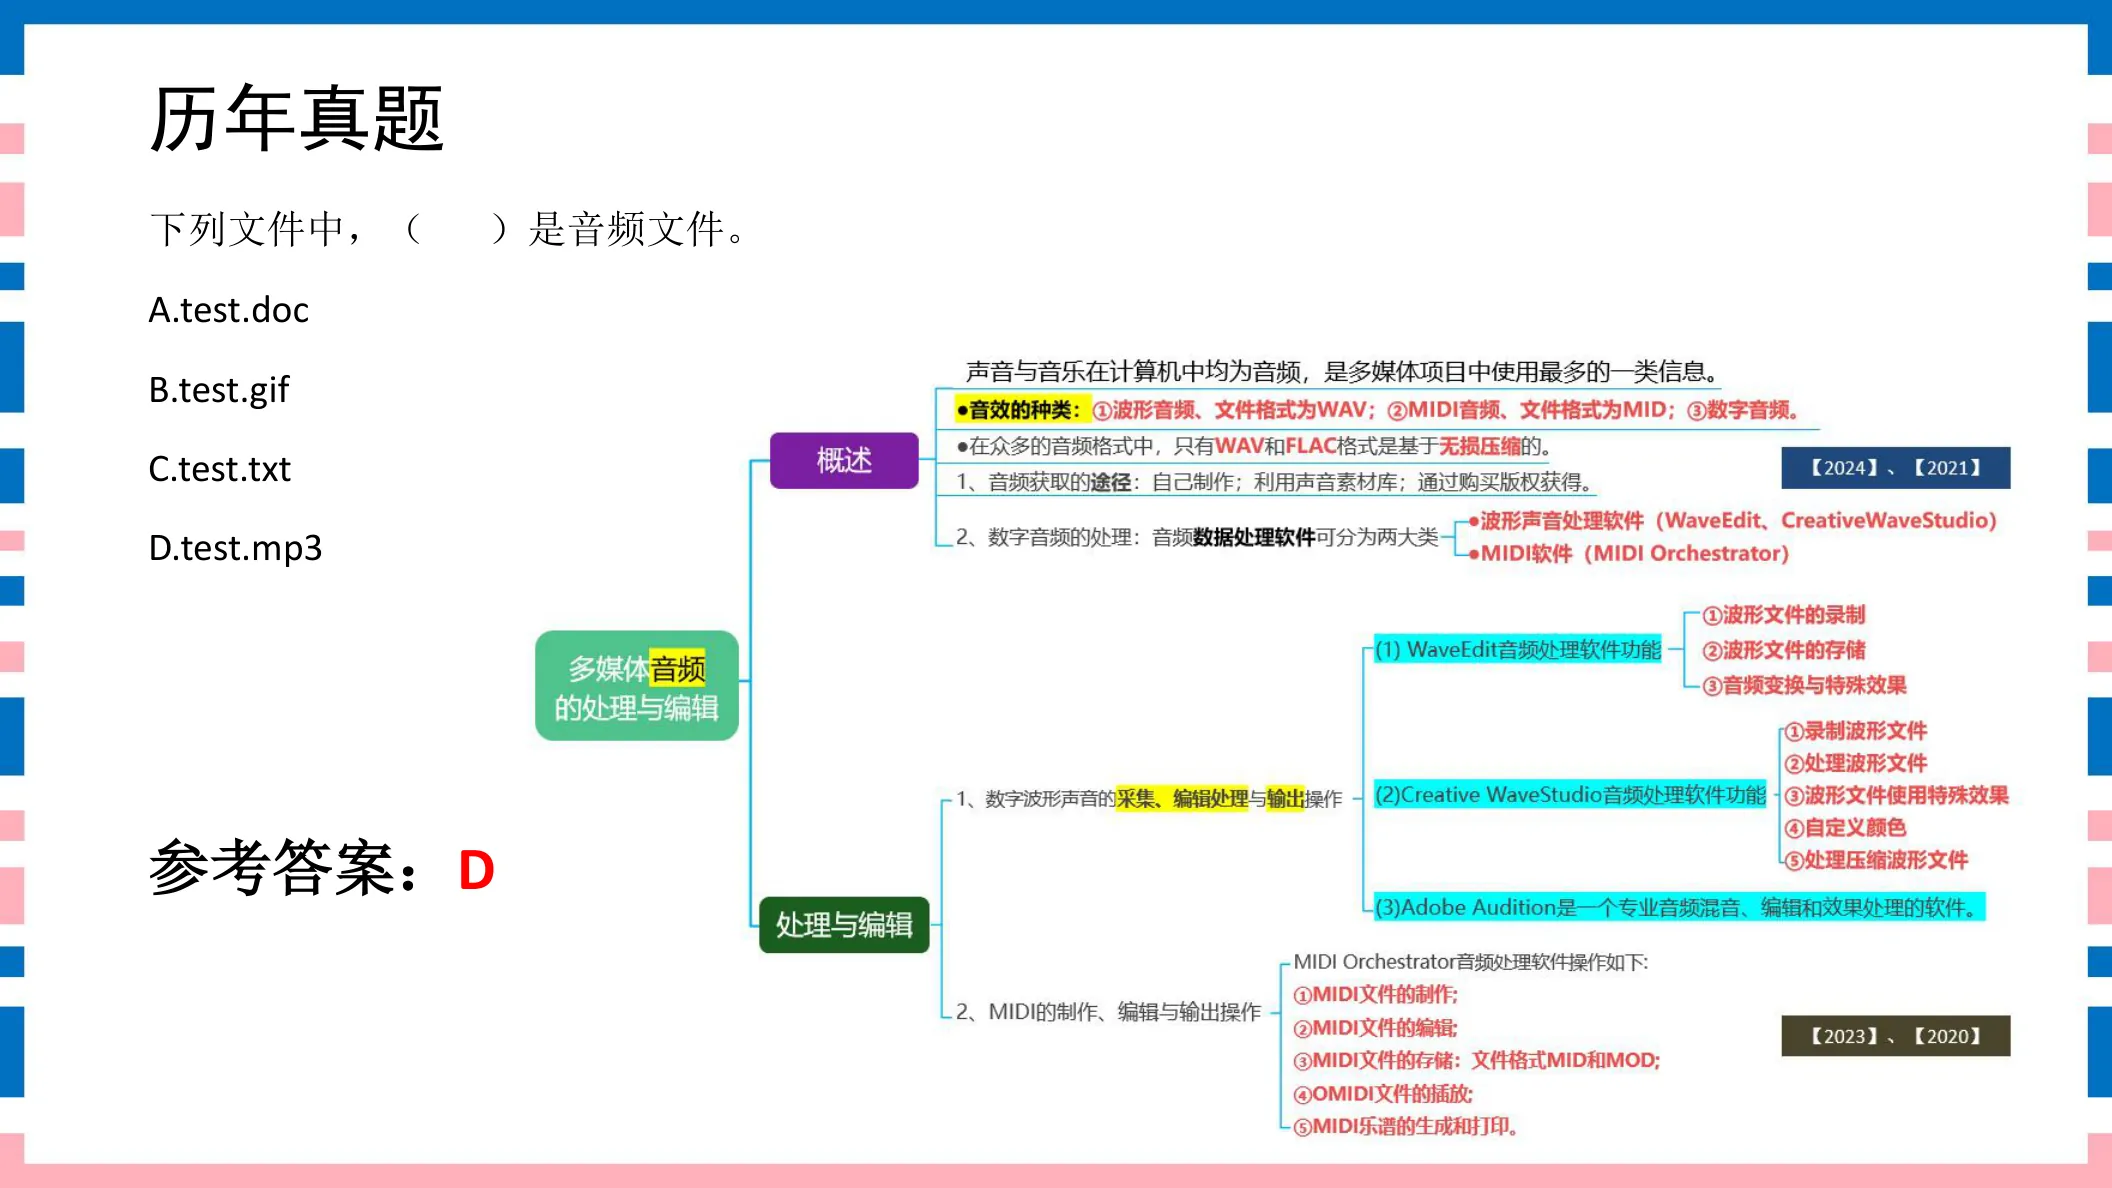Click ③MIDI文件的存储 item
Screen dimensions: 2112x1188
(1477, 1060)
